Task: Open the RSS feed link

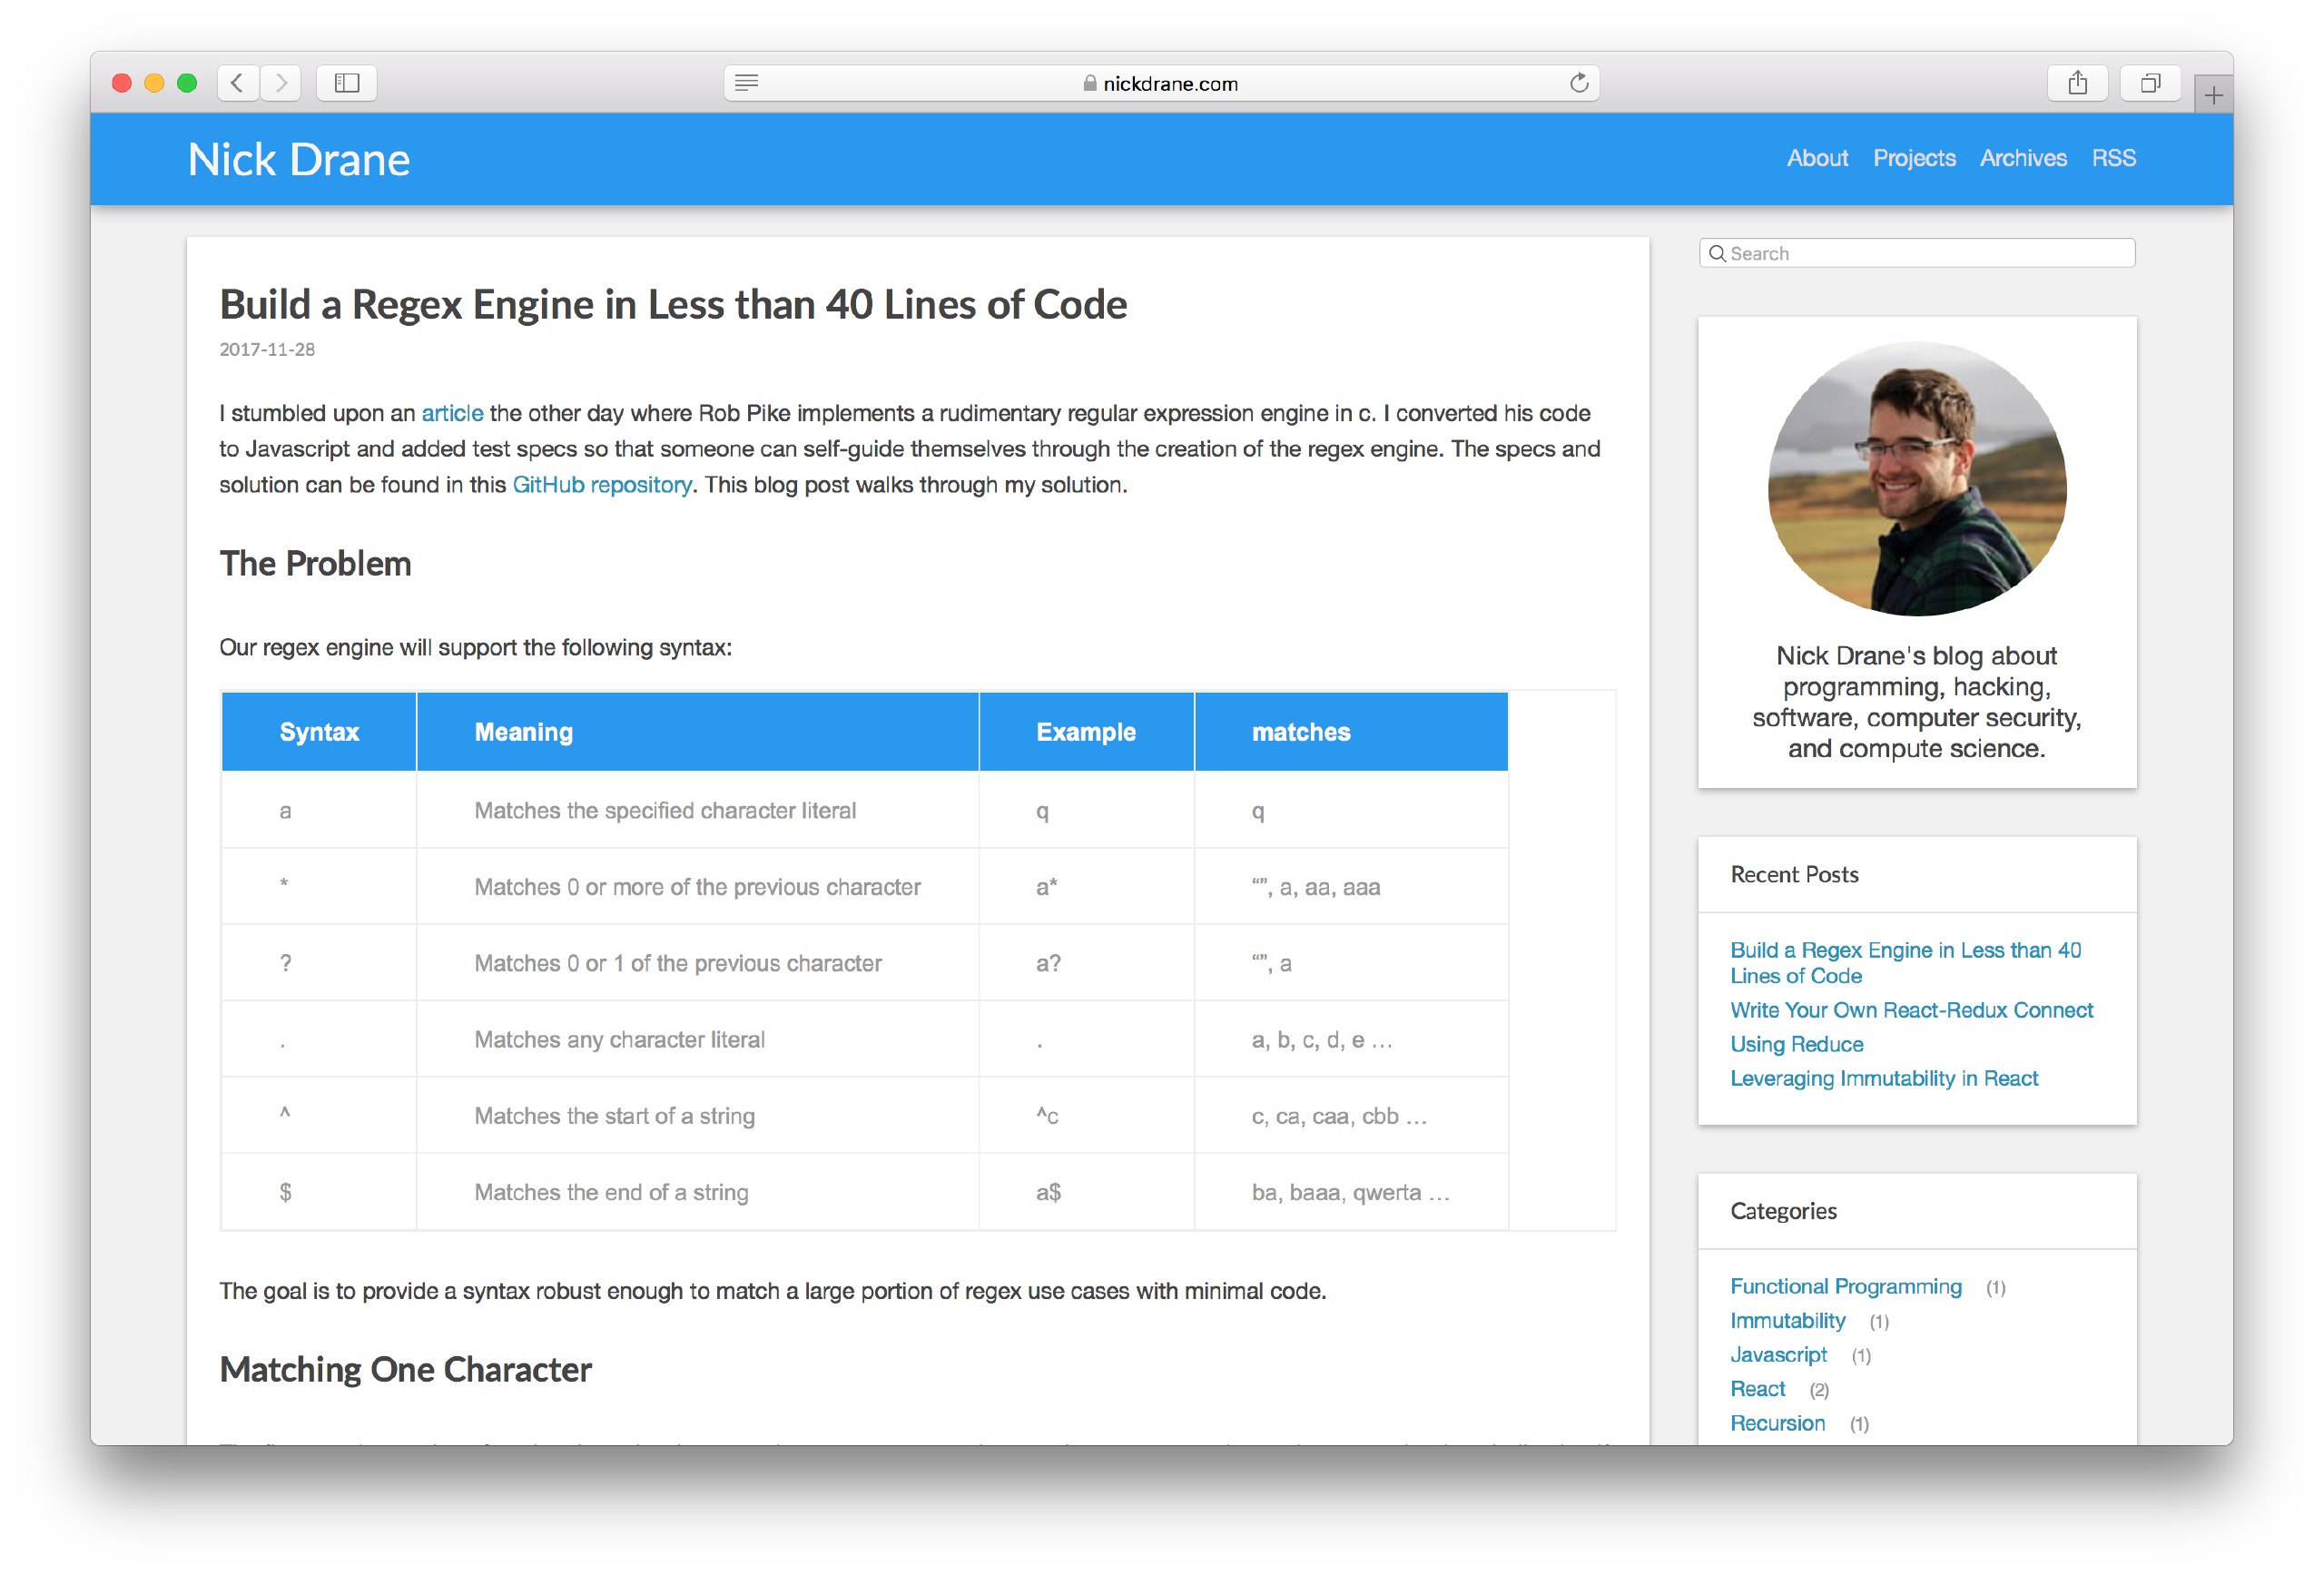Action: pos(2114,158)
